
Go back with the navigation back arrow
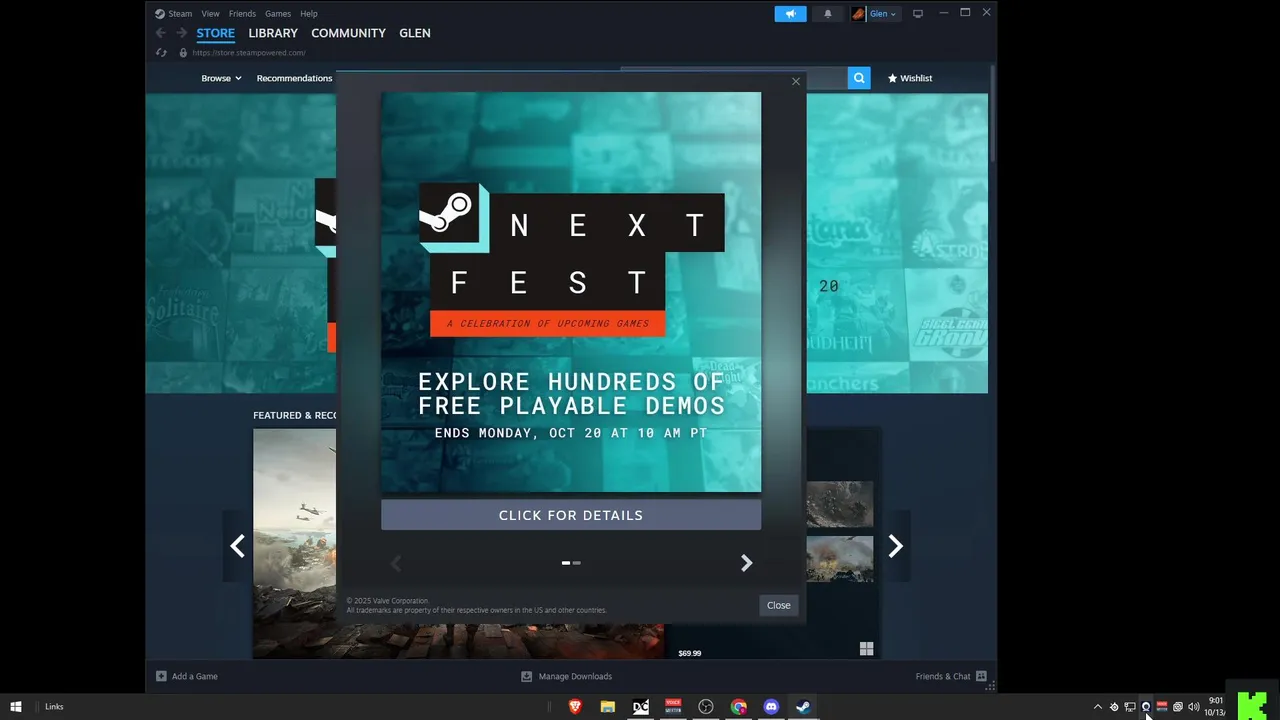162,33
